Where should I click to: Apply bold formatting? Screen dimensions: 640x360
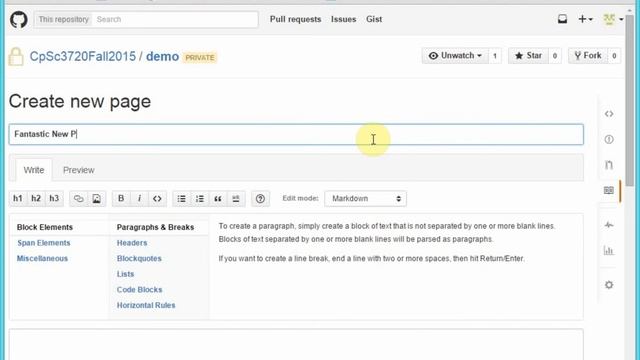[121, 199]
